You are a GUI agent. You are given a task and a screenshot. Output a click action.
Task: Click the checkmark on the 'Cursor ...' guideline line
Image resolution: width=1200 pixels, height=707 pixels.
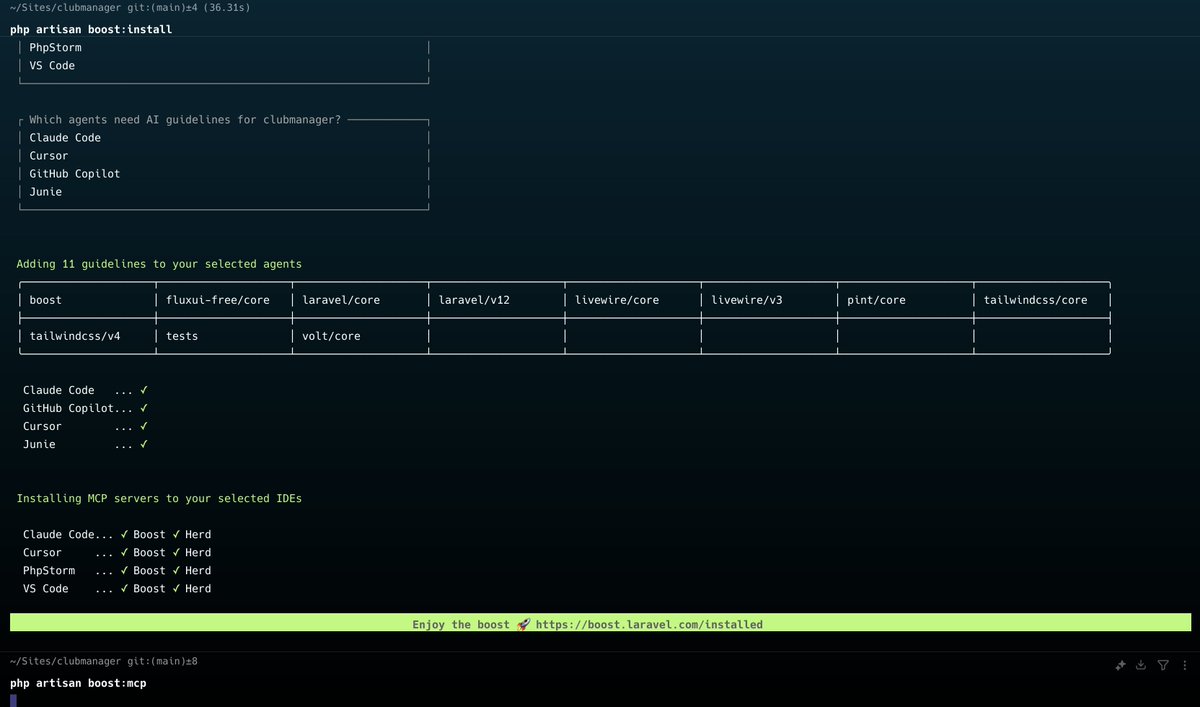(x=144, y=426)
